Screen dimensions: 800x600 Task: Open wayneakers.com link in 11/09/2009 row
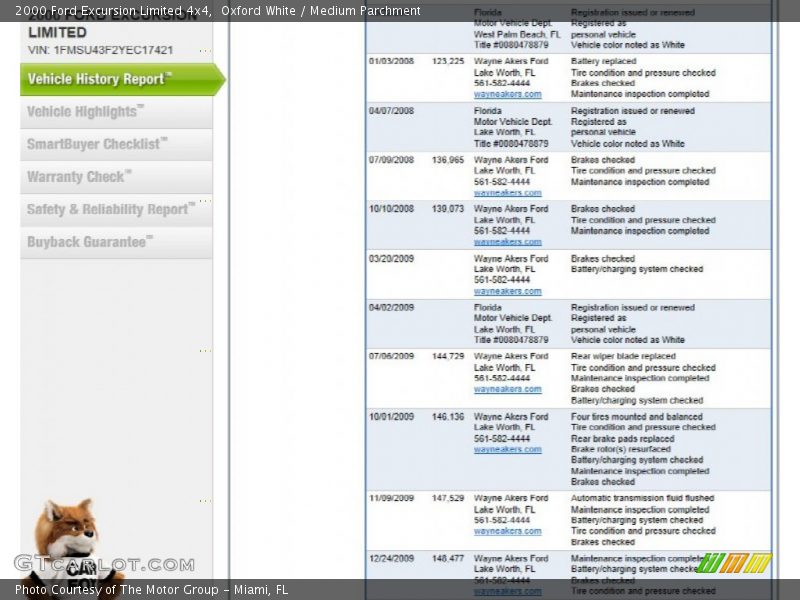coord(508,531)
